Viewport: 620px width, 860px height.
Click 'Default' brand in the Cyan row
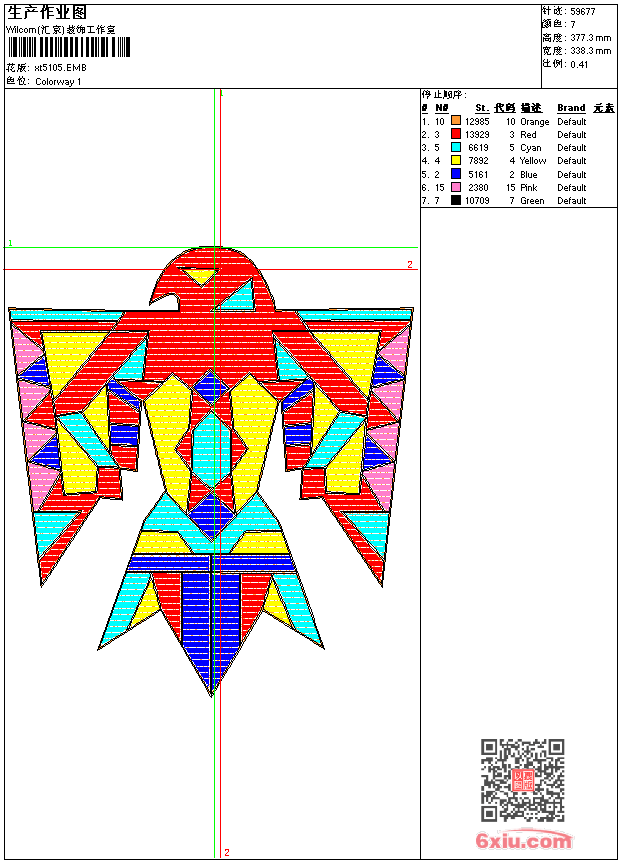572,148
